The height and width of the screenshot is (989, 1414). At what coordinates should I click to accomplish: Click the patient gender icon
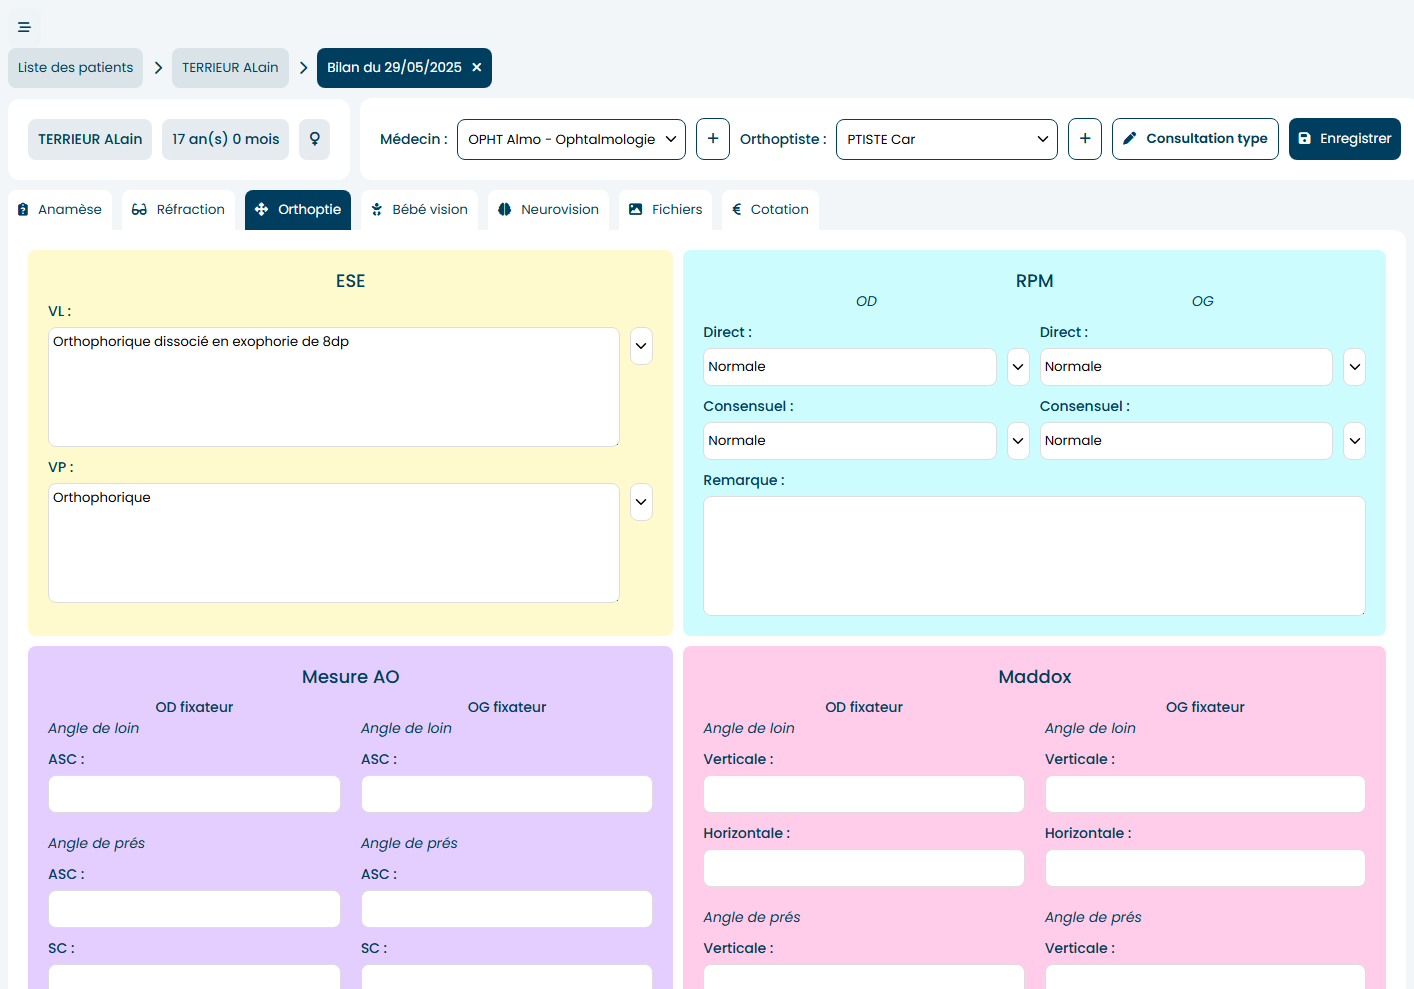[x=314, y=139]
